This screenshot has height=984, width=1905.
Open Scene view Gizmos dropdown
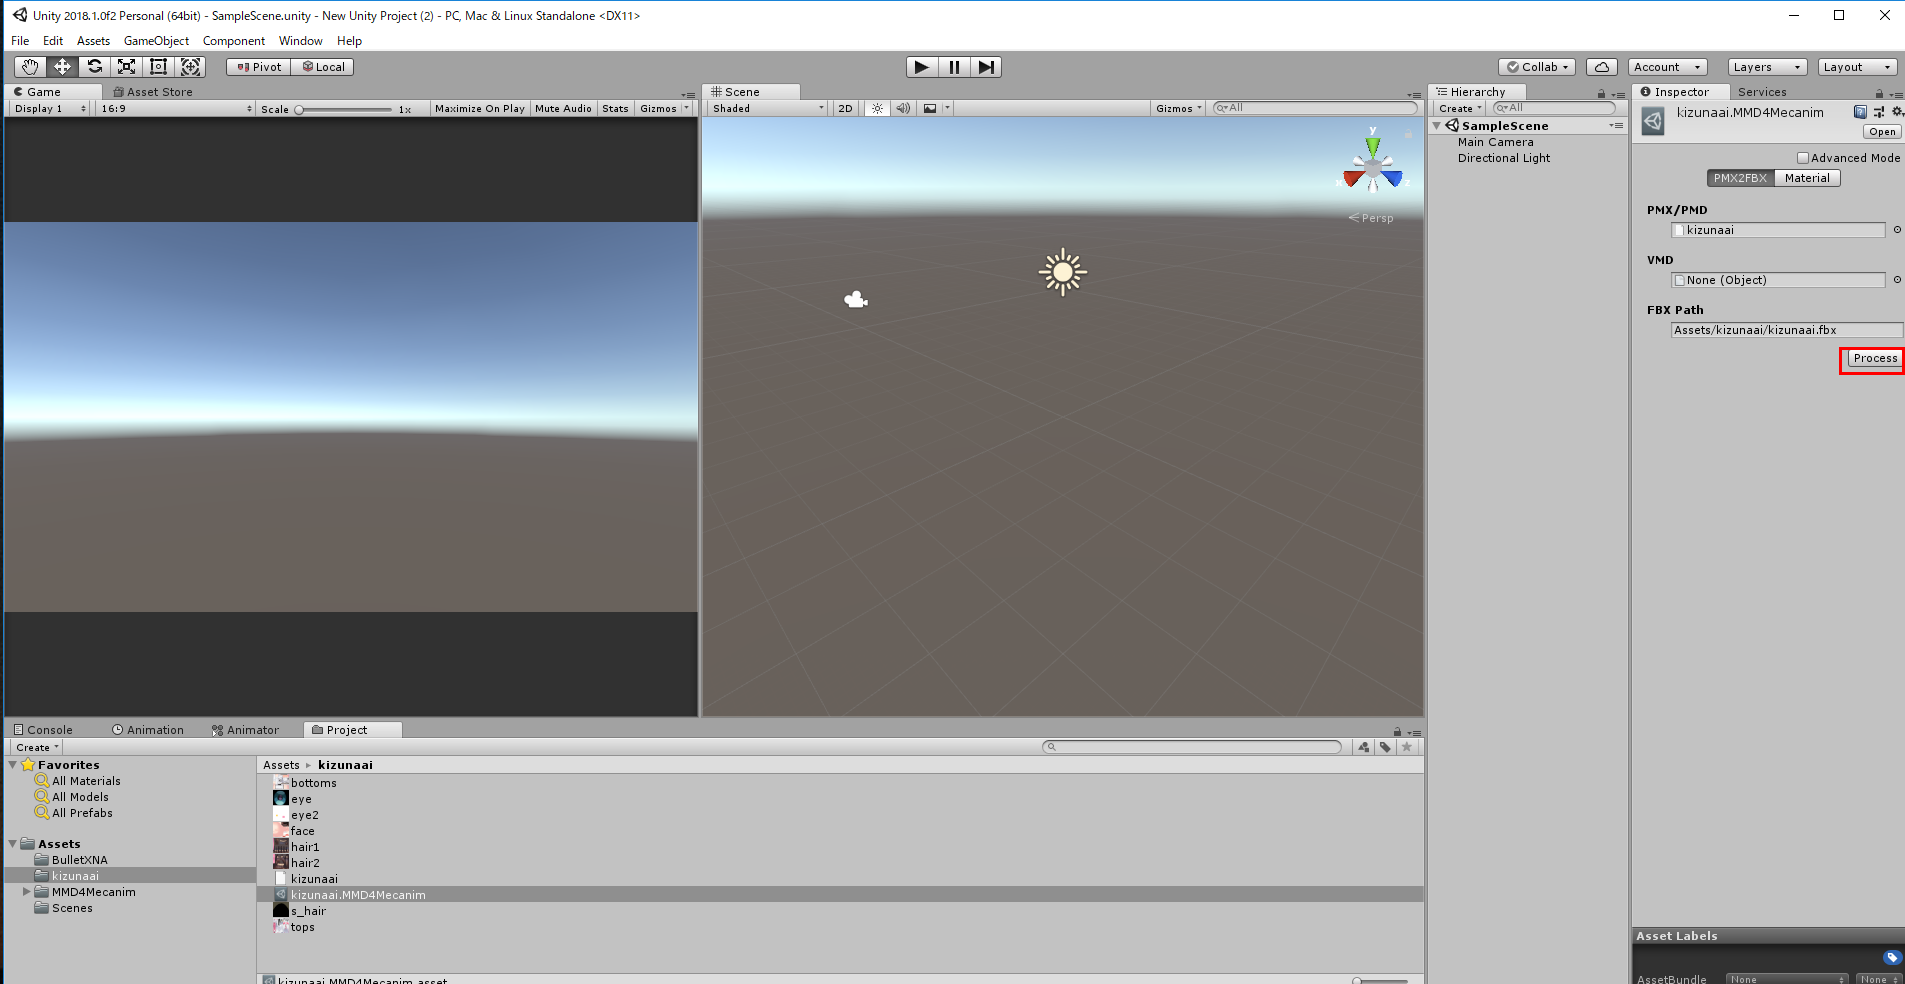[x=1179, y=108]
